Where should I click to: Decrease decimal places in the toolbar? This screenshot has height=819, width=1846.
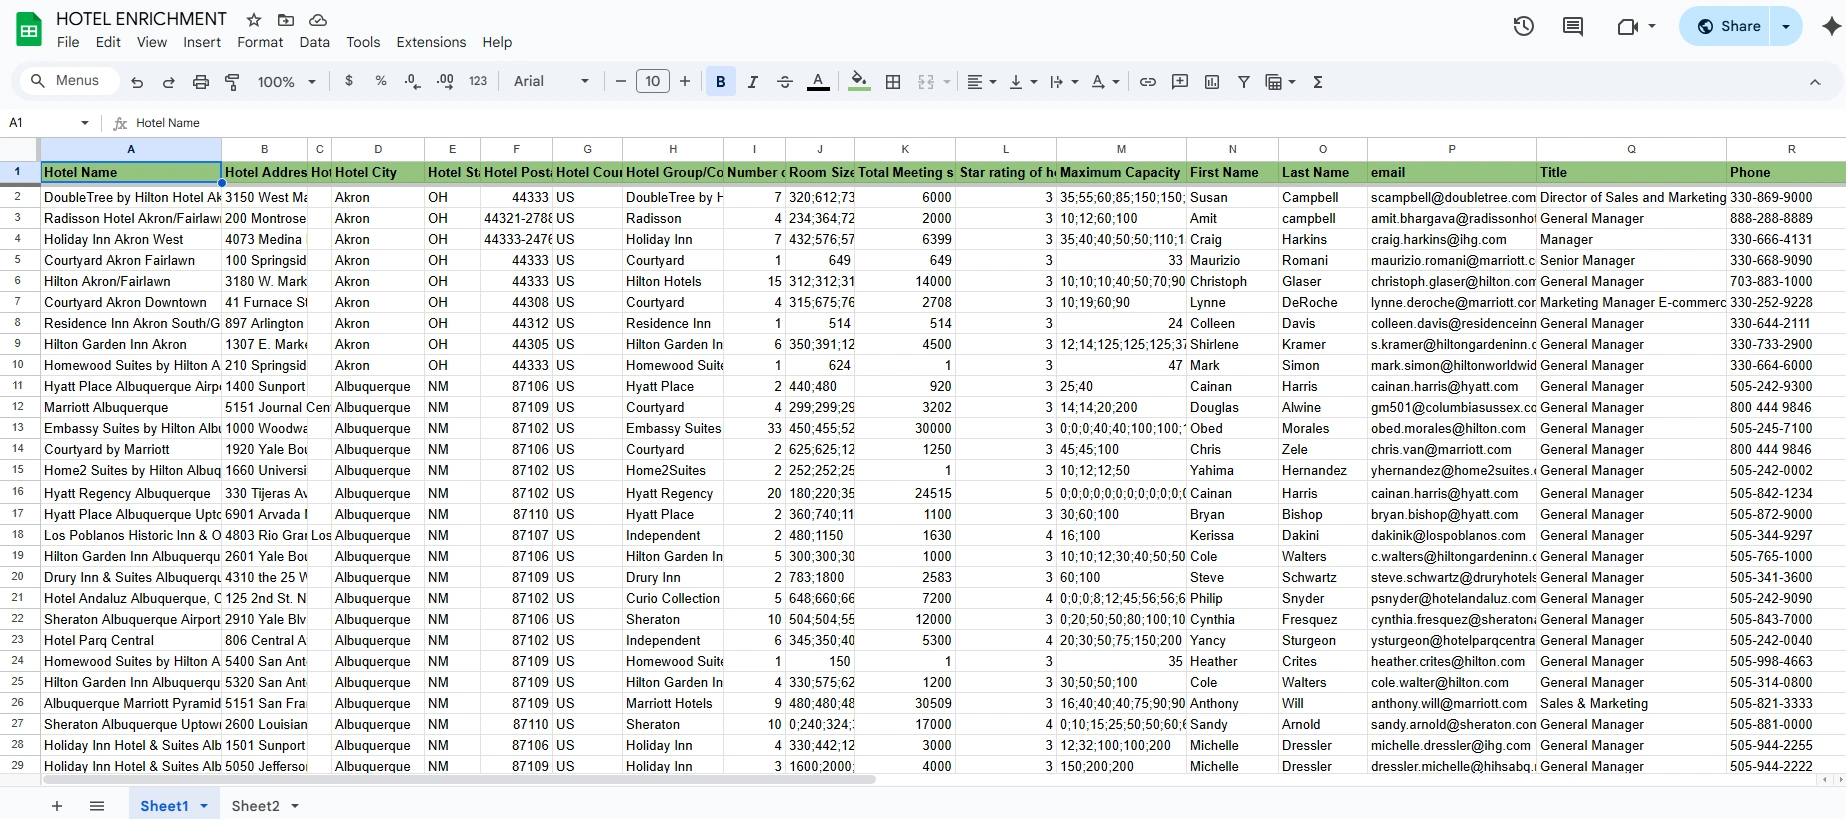pyautogui.click(x=412, y=81)
